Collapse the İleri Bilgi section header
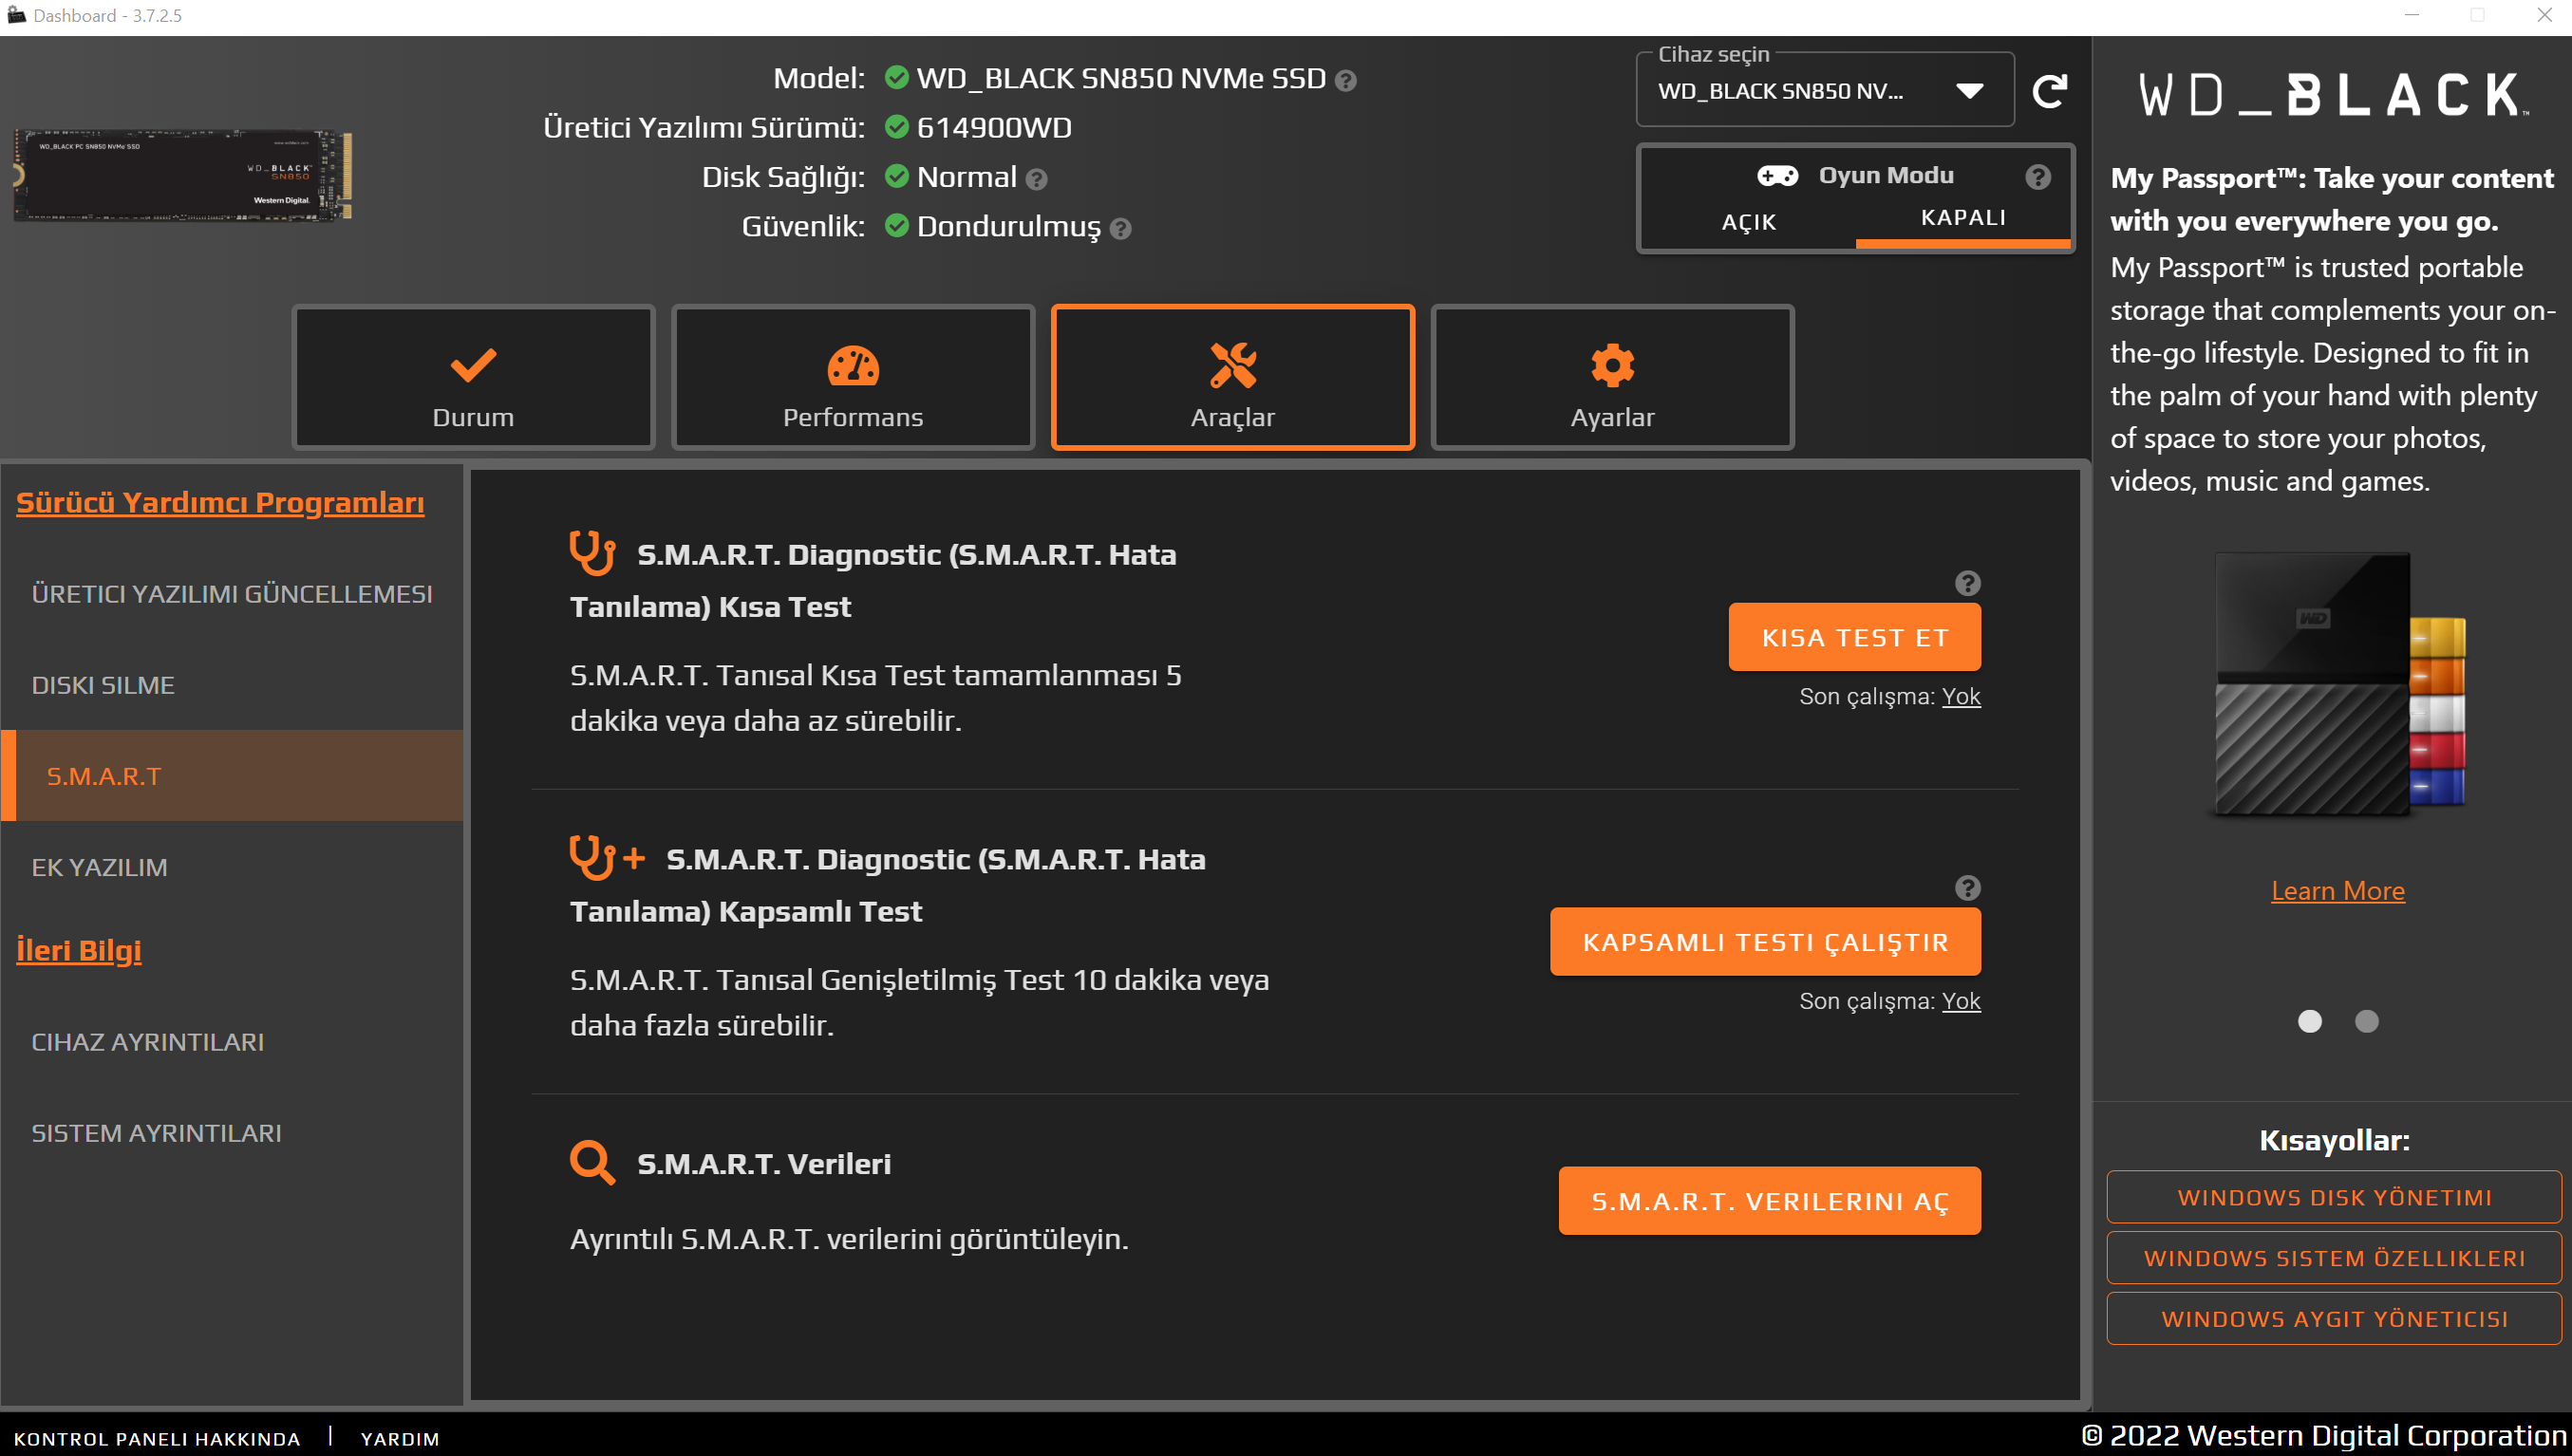The image size is (2572, 1456). (x=79, y=950)
